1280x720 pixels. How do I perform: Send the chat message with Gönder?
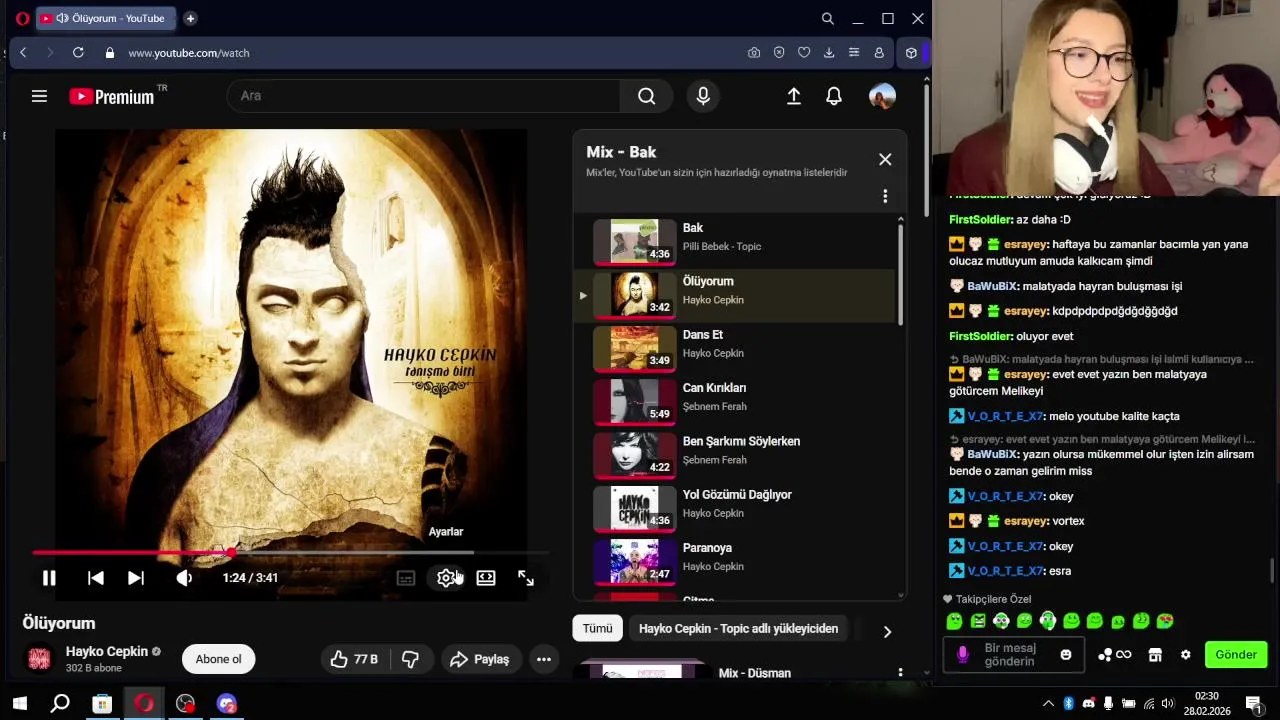click(x=1236, y=655)
